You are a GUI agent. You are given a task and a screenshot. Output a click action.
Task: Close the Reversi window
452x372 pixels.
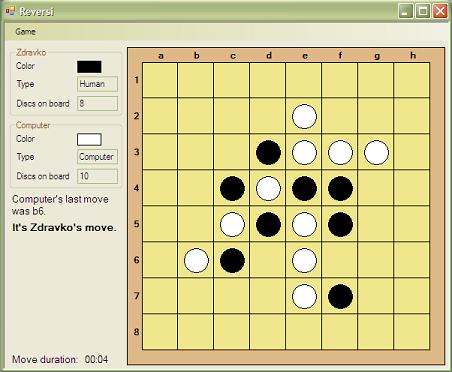[440, 11]
